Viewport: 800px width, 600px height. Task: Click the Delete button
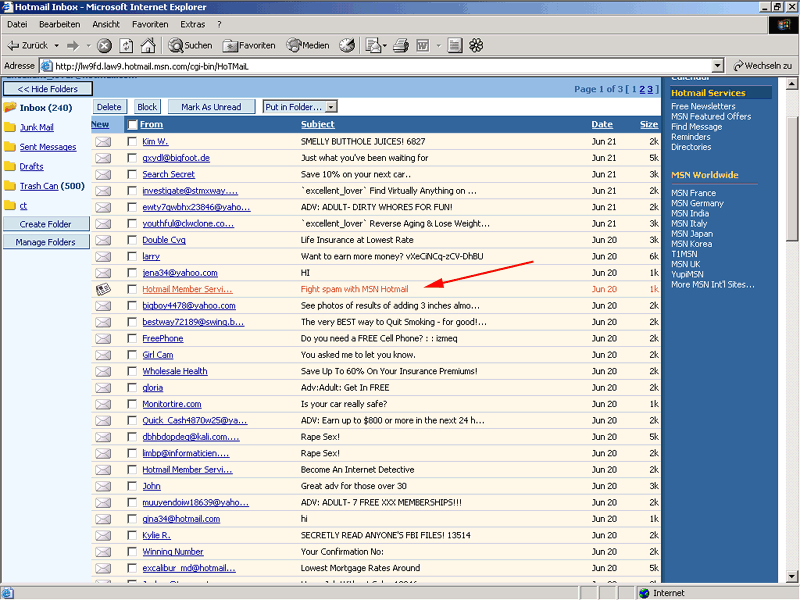[x=109, y=107]
